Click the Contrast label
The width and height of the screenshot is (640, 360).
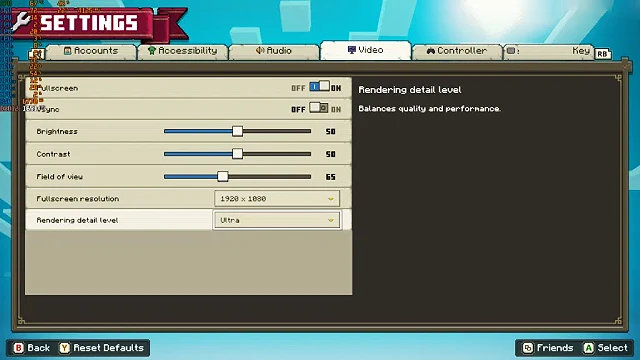(53, 154)
